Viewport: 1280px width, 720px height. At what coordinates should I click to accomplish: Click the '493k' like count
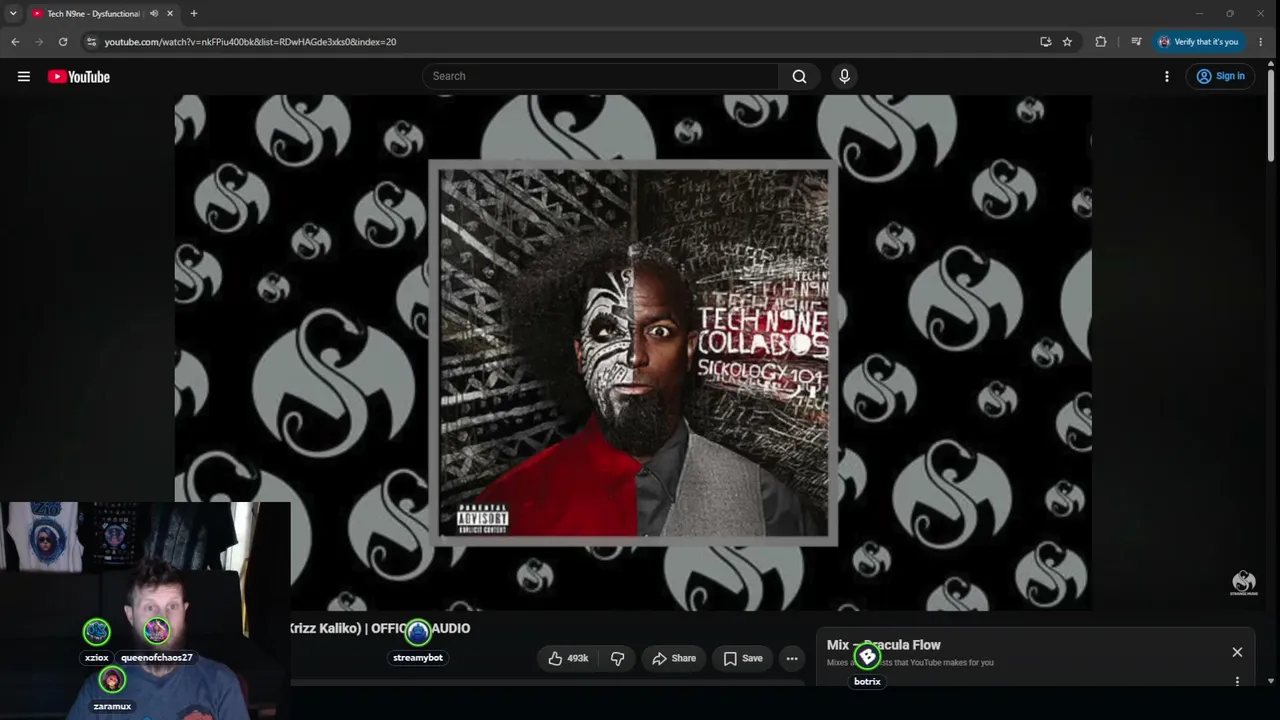[577, 658]
